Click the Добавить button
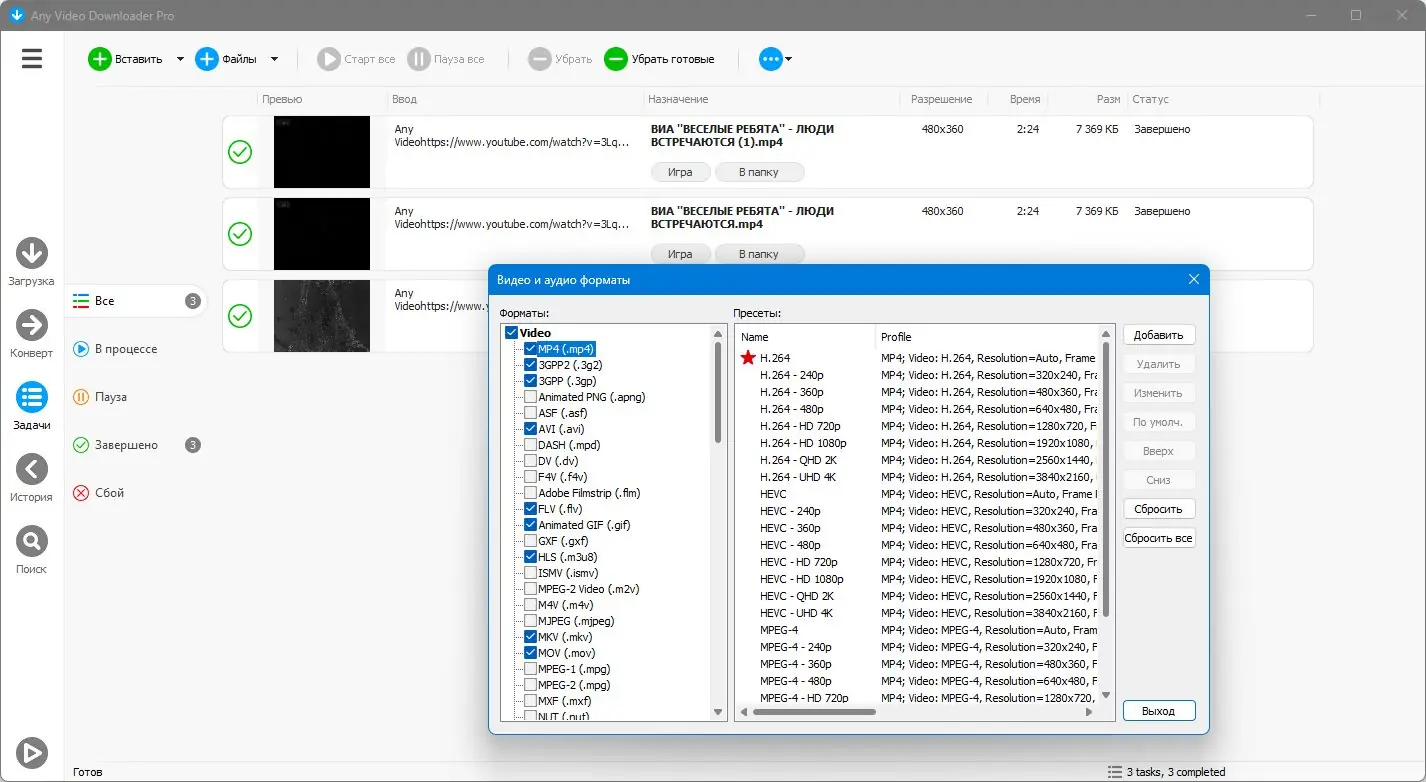 tap(1159, 335)
